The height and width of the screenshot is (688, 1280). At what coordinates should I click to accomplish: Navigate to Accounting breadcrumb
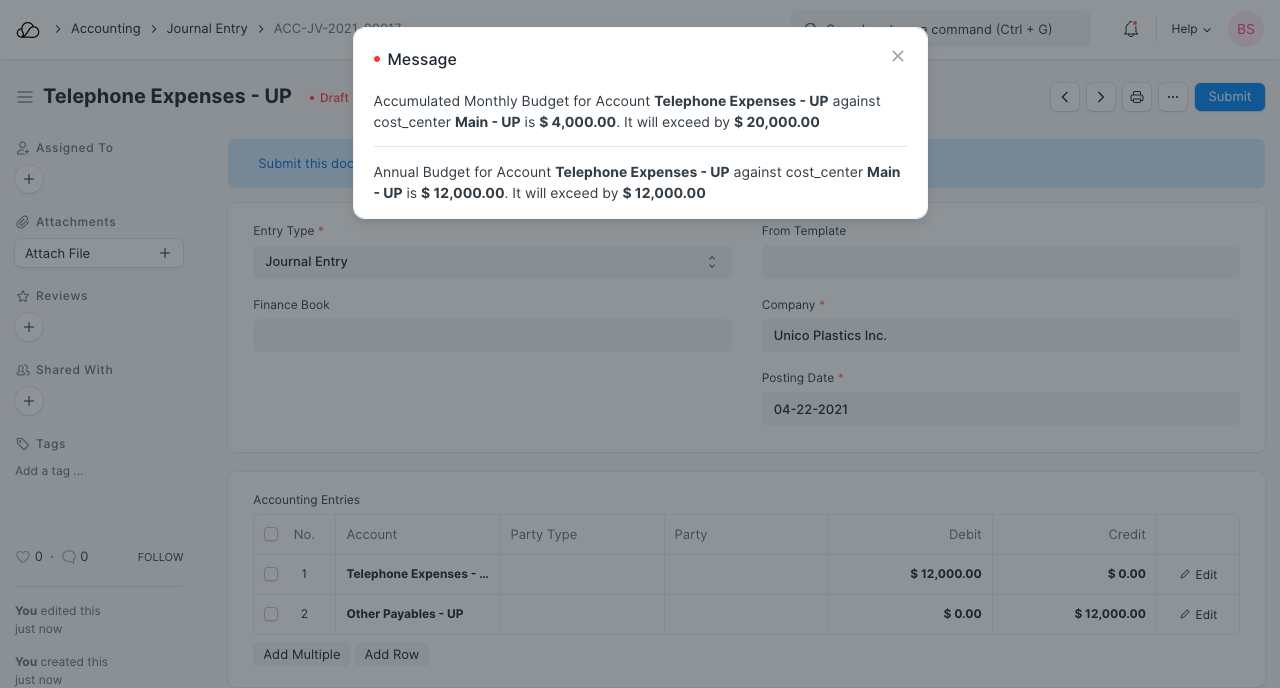105,29
